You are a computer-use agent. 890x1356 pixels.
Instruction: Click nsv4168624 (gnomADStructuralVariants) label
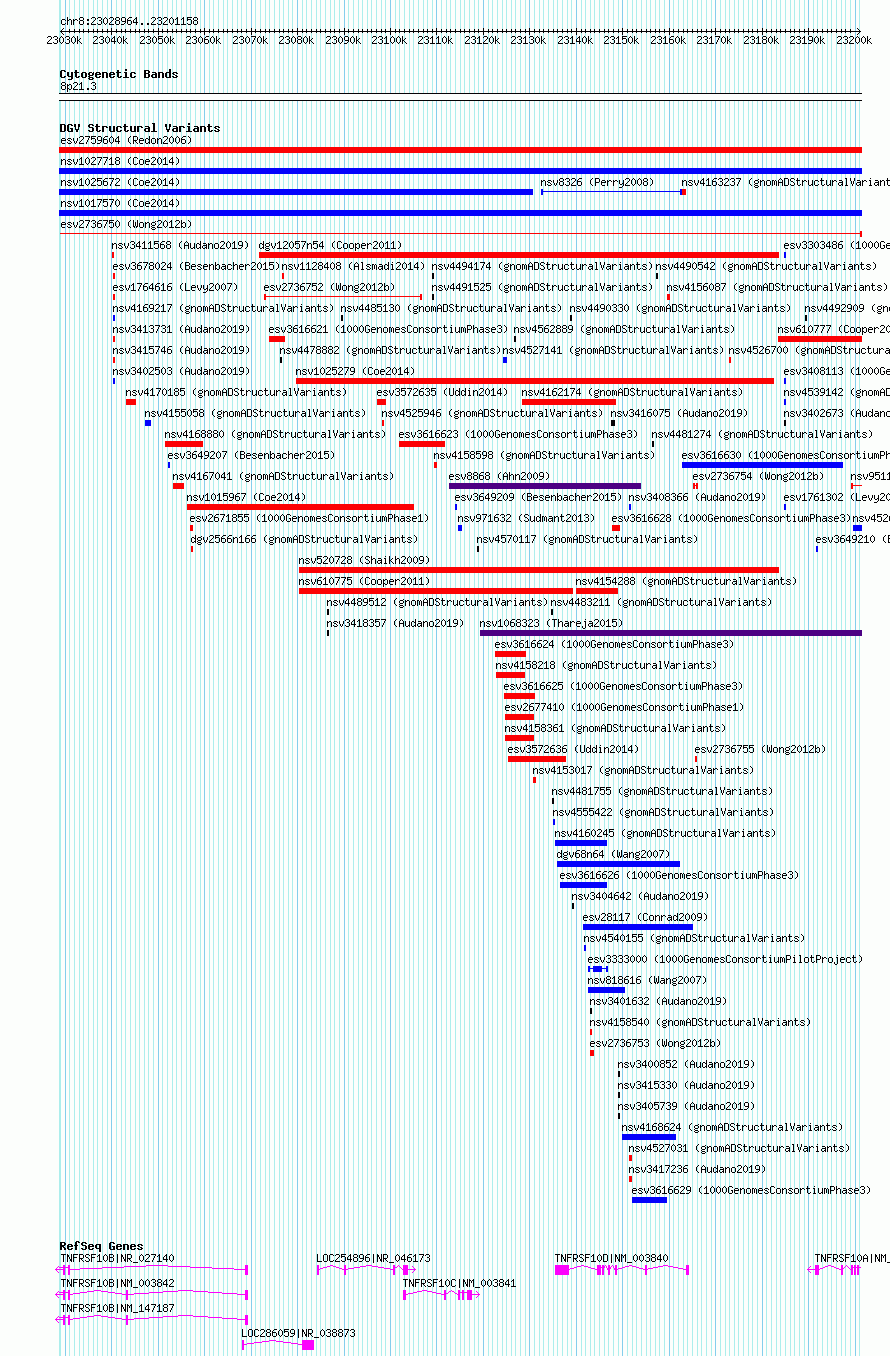tap(732, 1127)
